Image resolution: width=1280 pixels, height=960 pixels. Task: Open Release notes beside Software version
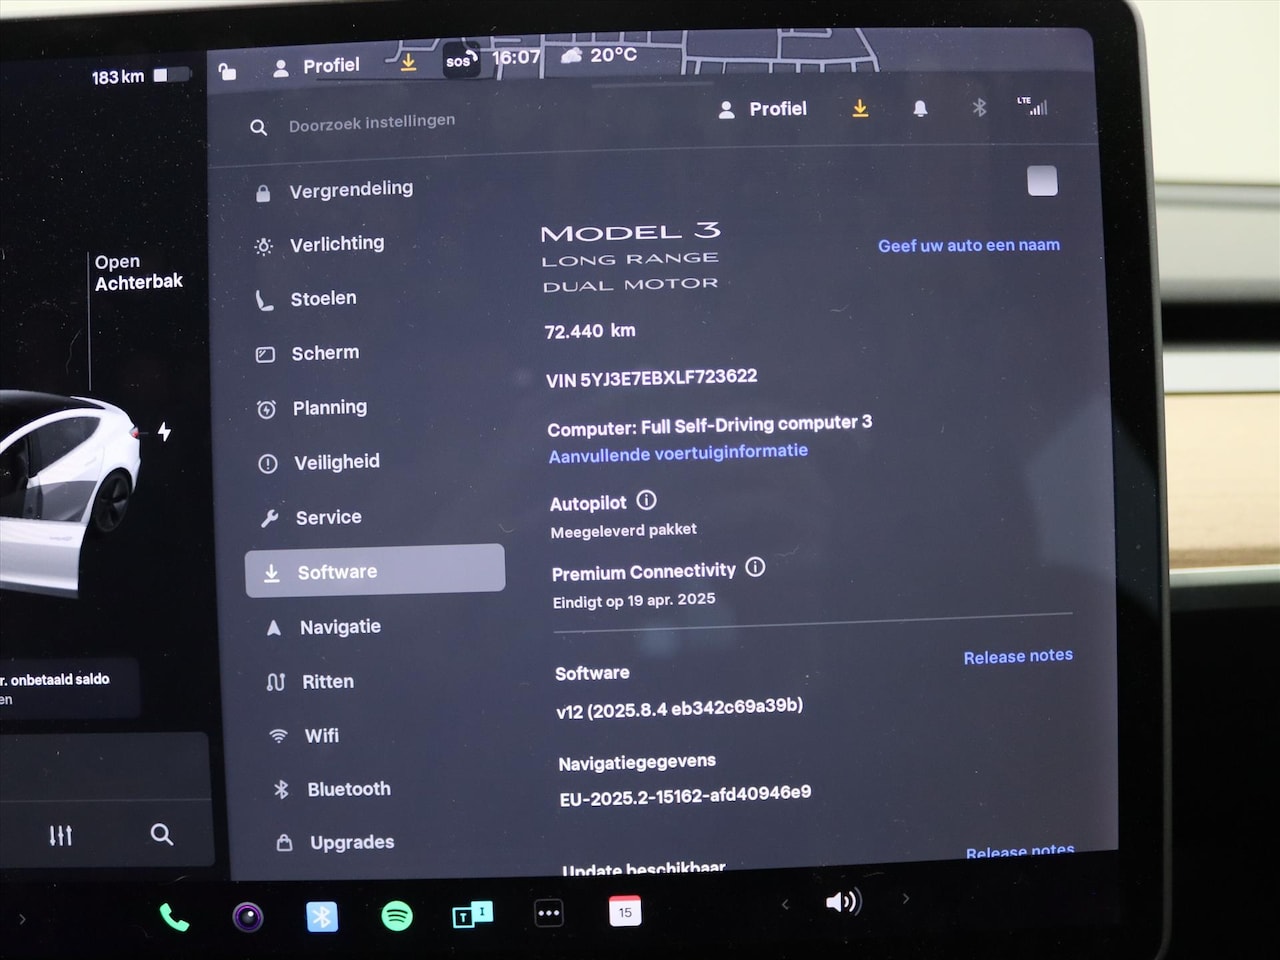tap(1018, 656)
